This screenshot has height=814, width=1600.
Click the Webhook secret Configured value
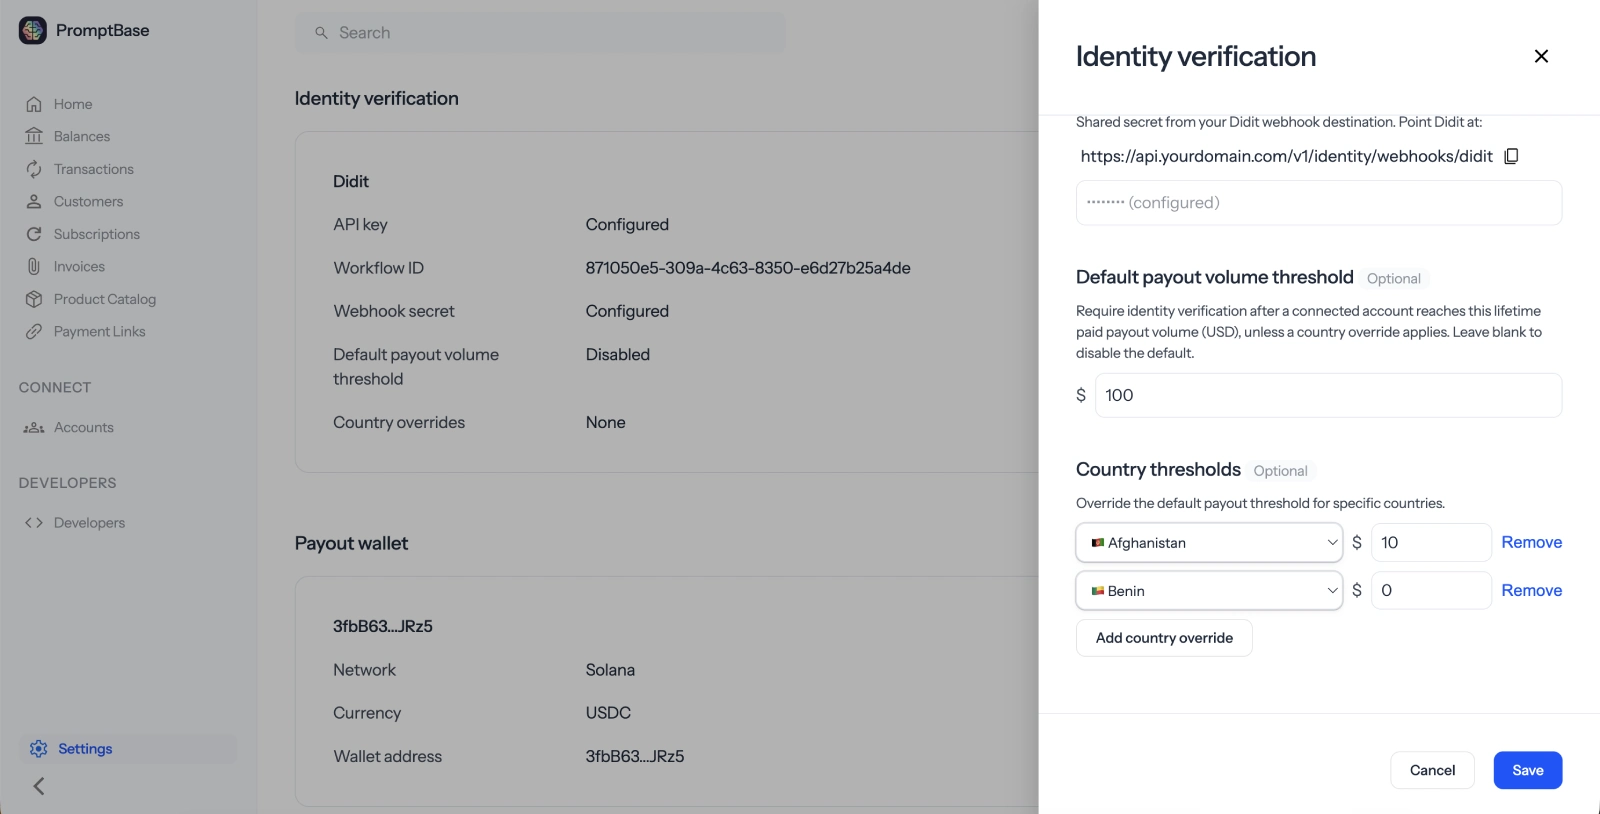[627, 311]
